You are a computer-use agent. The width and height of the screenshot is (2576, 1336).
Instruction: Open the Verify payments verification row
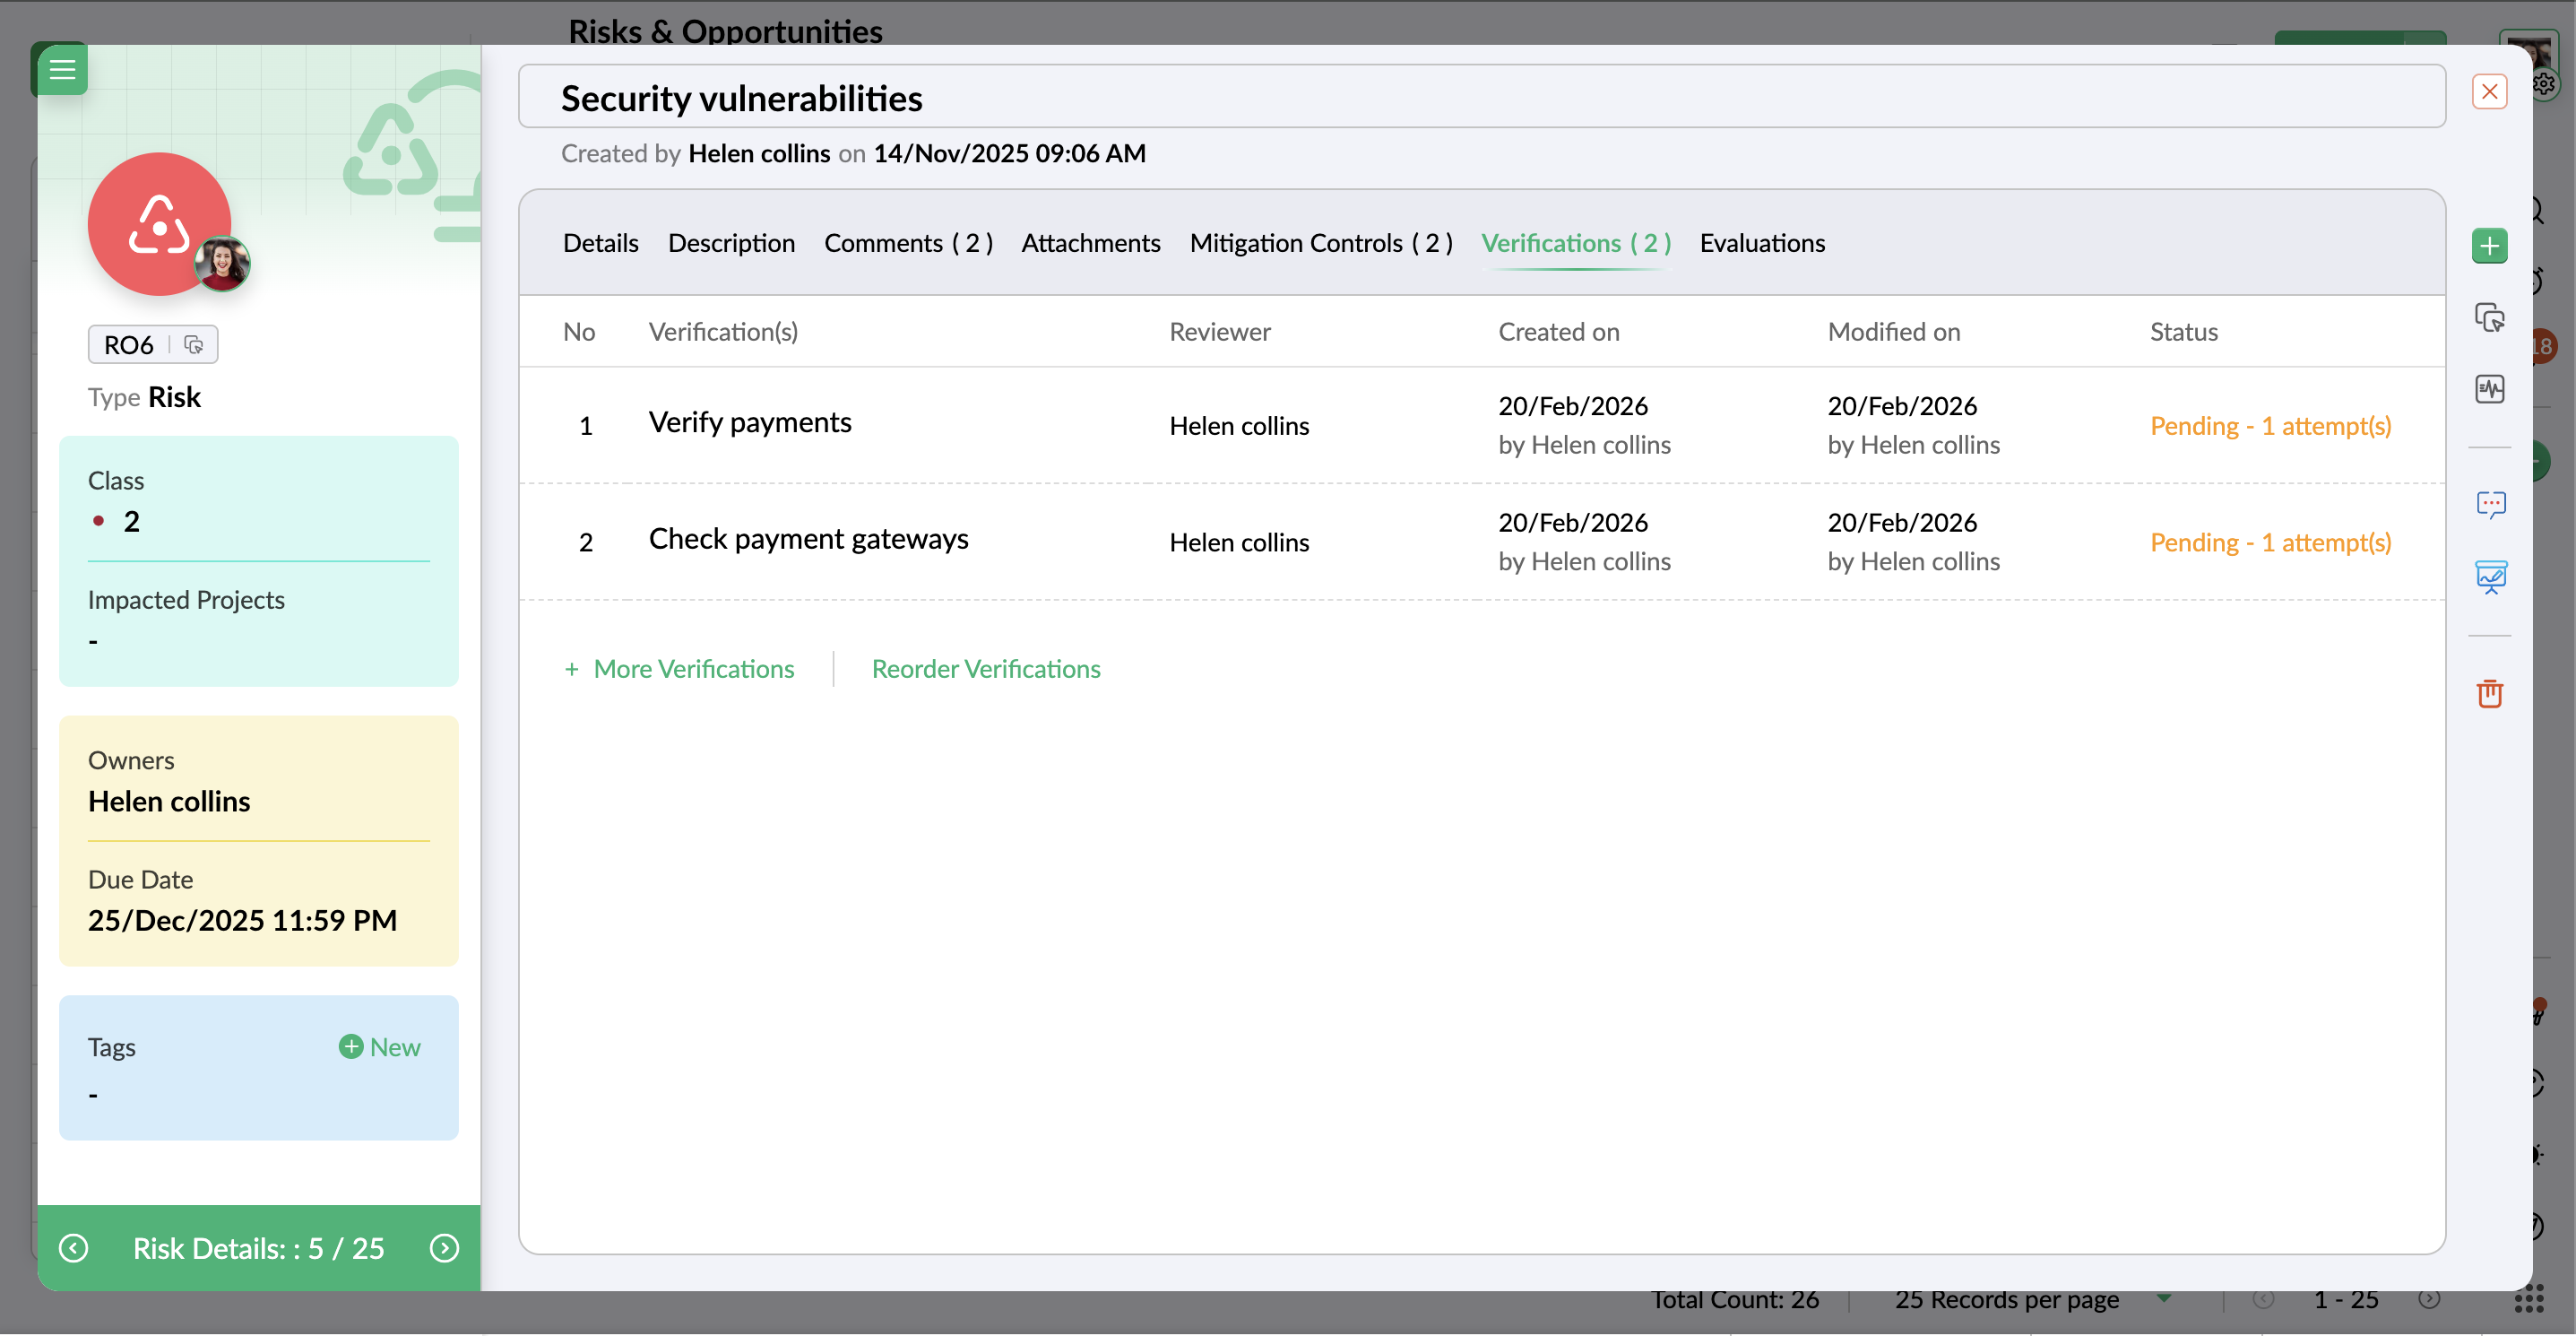point(750,423)
